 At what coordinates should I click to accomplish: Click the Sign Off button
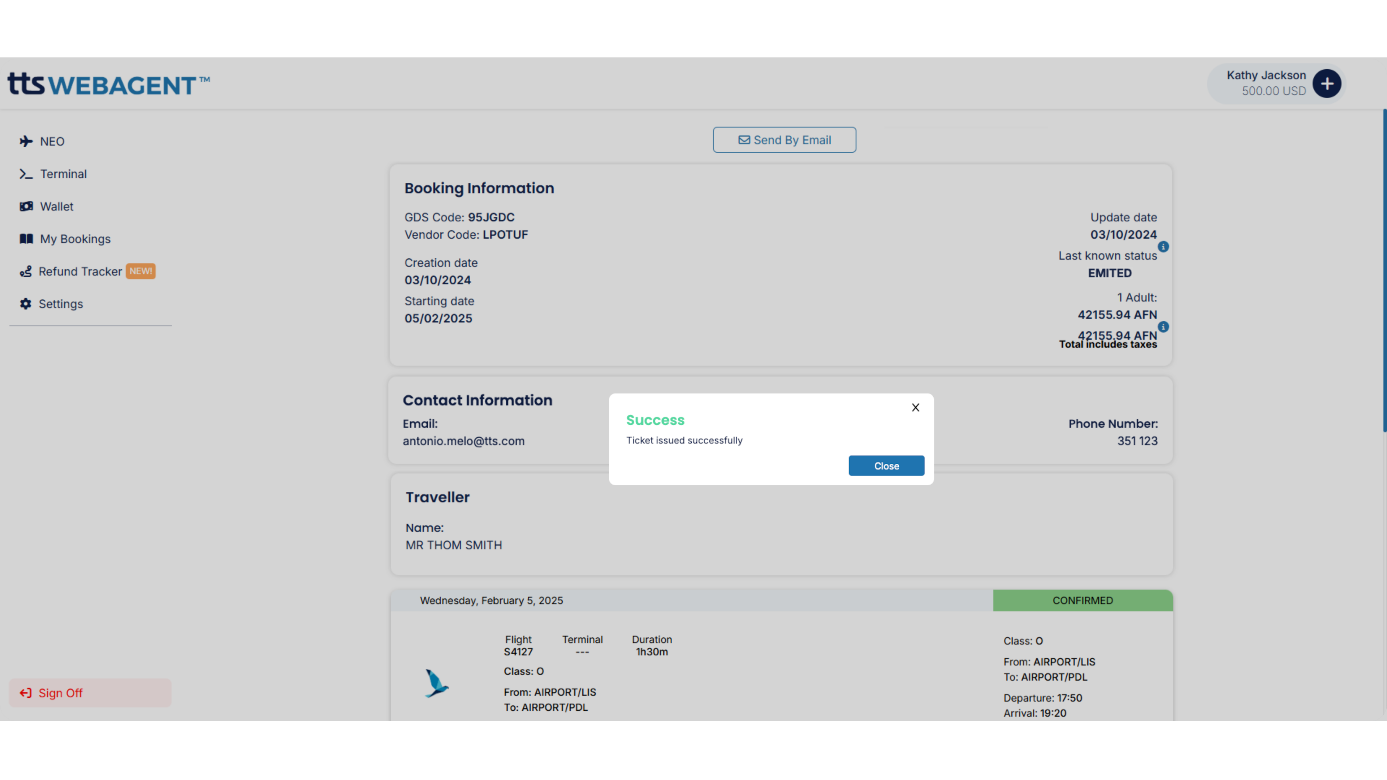point(90,693)
